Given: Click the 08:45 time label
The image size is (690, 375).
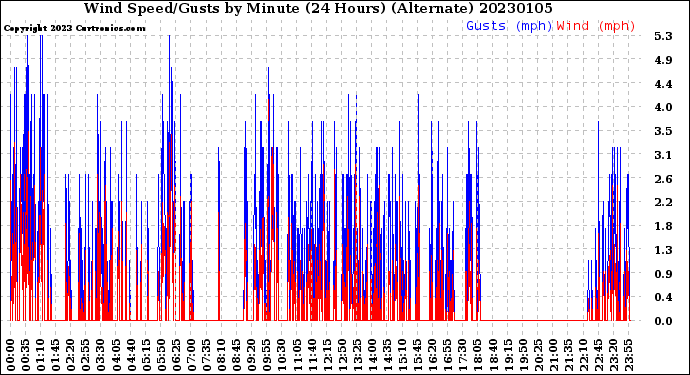Looking at the screenshot, I should tap(236, 355).
